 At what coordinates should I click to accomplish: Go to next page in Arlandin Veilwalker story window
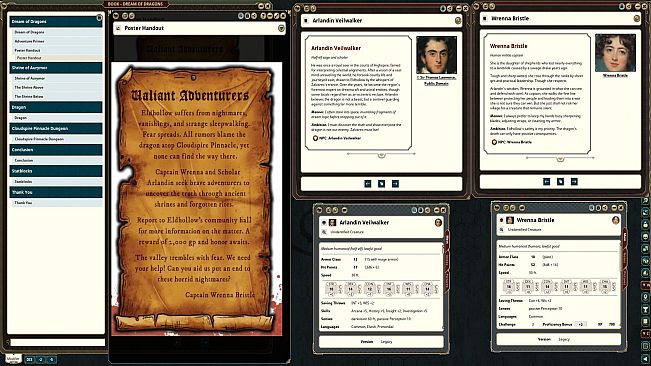[395, 184]
